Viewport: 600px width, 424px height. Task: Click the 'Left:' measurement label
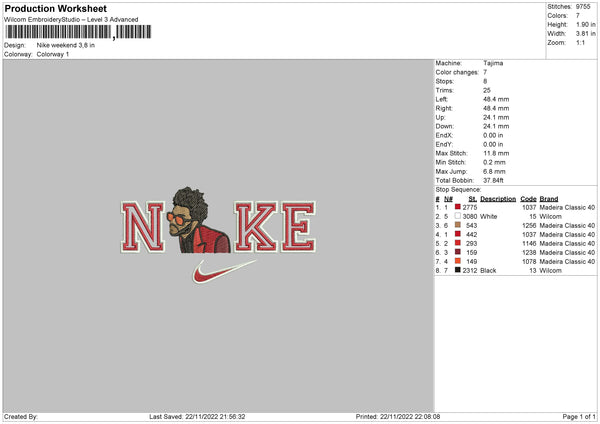click(442, 99)
